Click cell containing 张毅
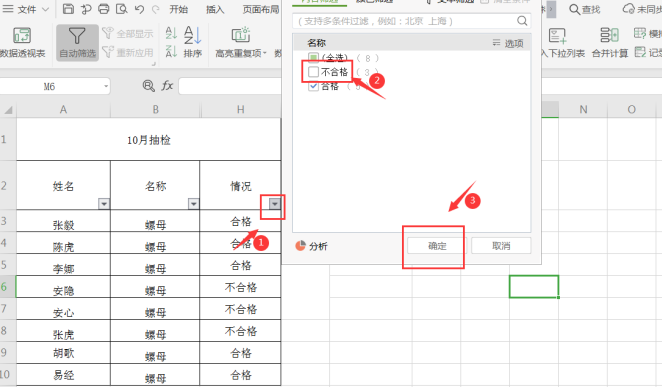Viewport: 662px width, 387px height. (x=63, y=221)
